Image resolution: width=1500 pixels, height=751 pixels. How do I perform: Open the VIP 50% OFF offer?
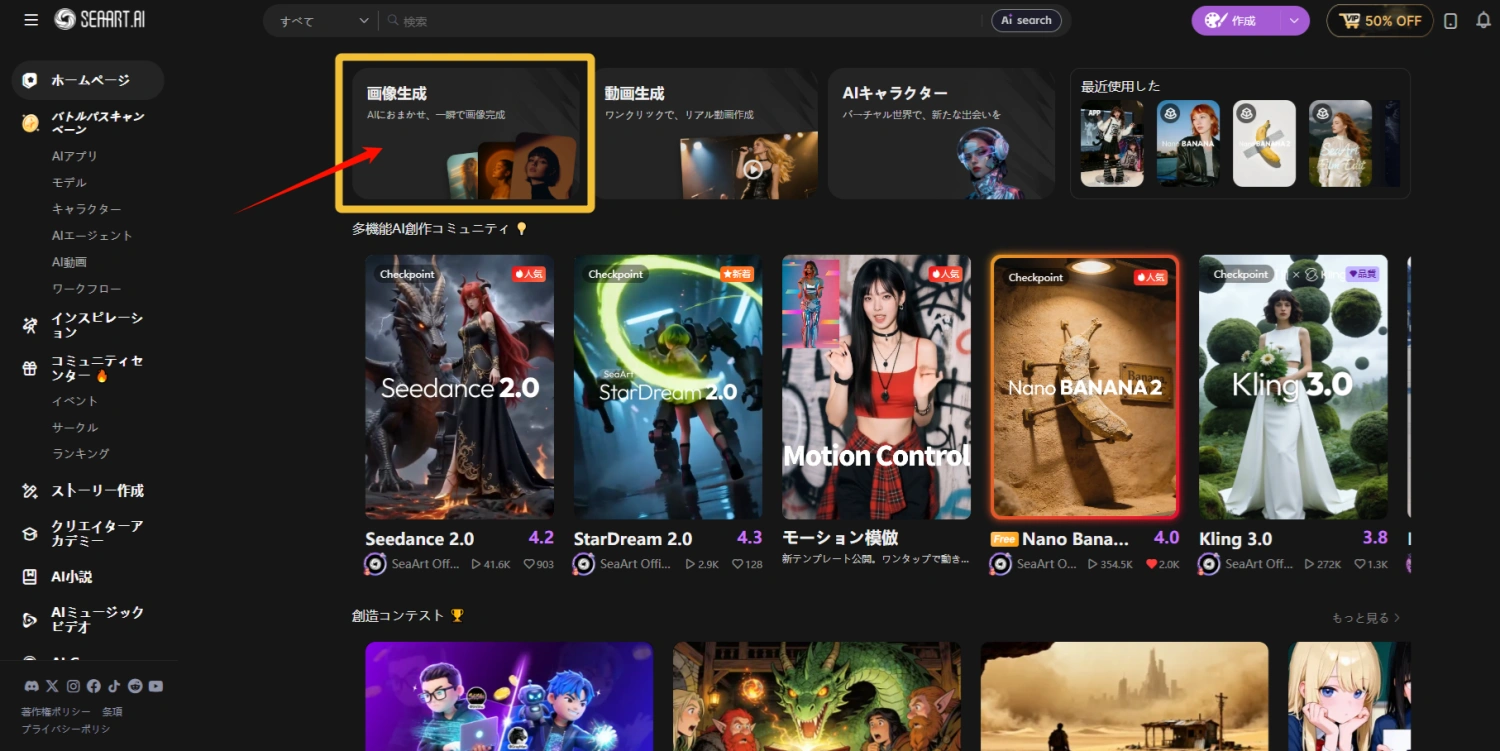[1380, 21]
